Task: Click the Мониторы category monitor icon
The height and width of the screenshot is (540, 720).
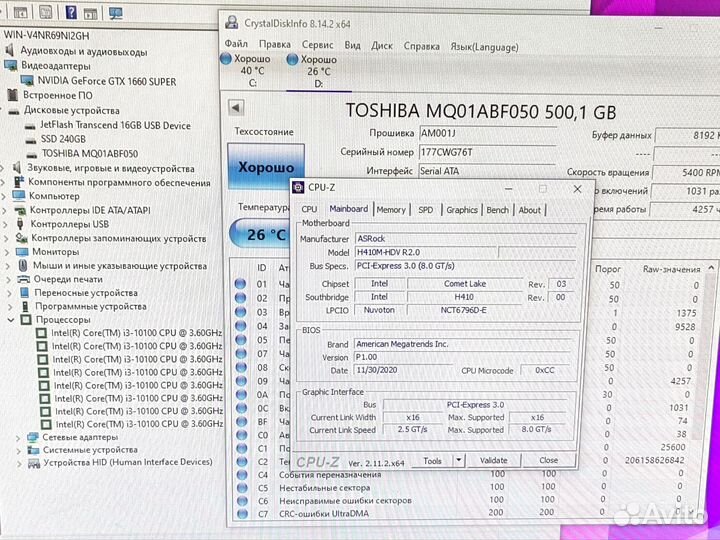Action: pos(22,252)
